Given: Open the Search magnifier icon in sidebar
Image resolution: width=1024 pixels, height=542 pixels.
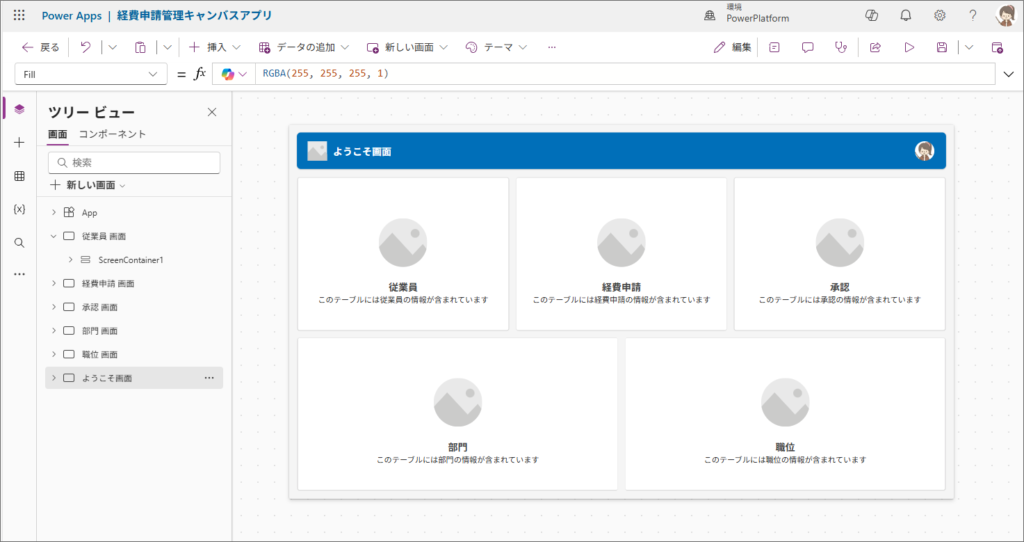Looking at the screenshot, I should coord(19,242).
